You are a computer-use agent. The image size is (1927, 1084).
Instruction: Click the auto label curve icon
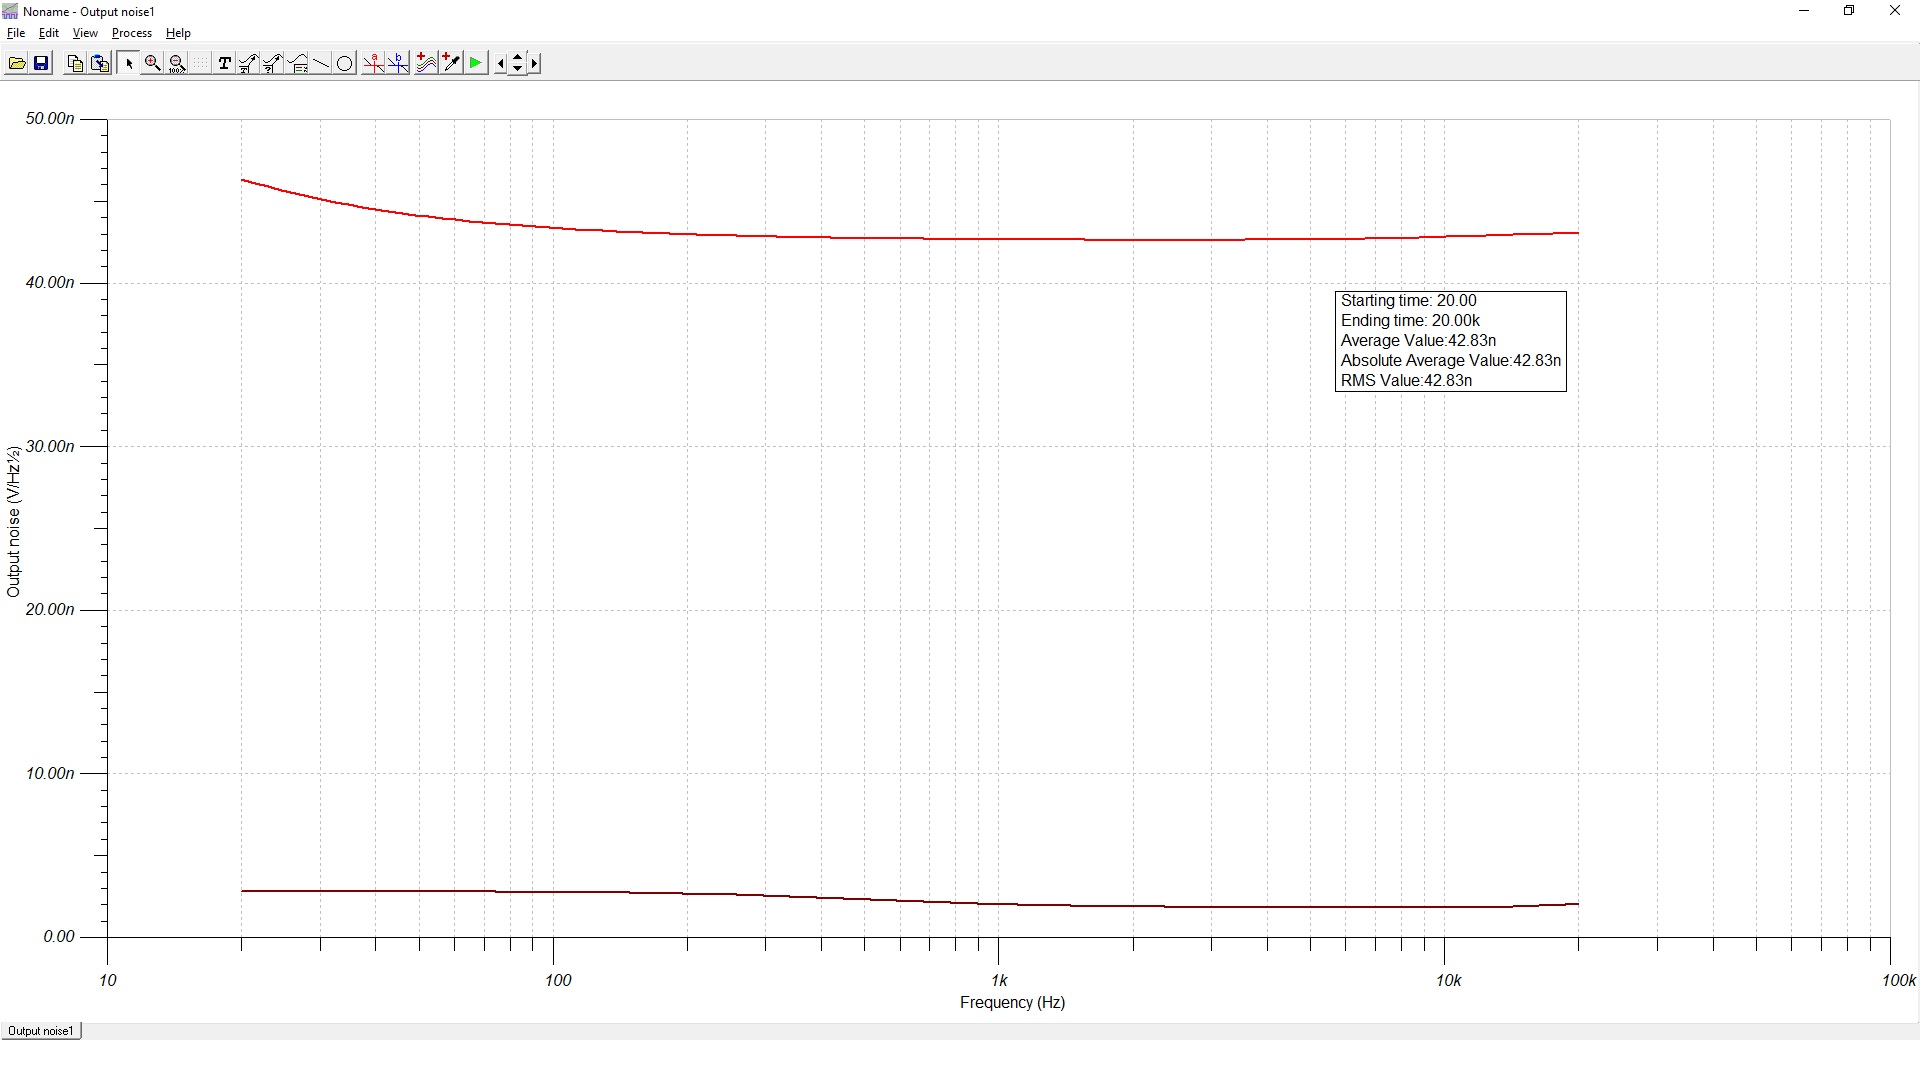coord(248,63)
